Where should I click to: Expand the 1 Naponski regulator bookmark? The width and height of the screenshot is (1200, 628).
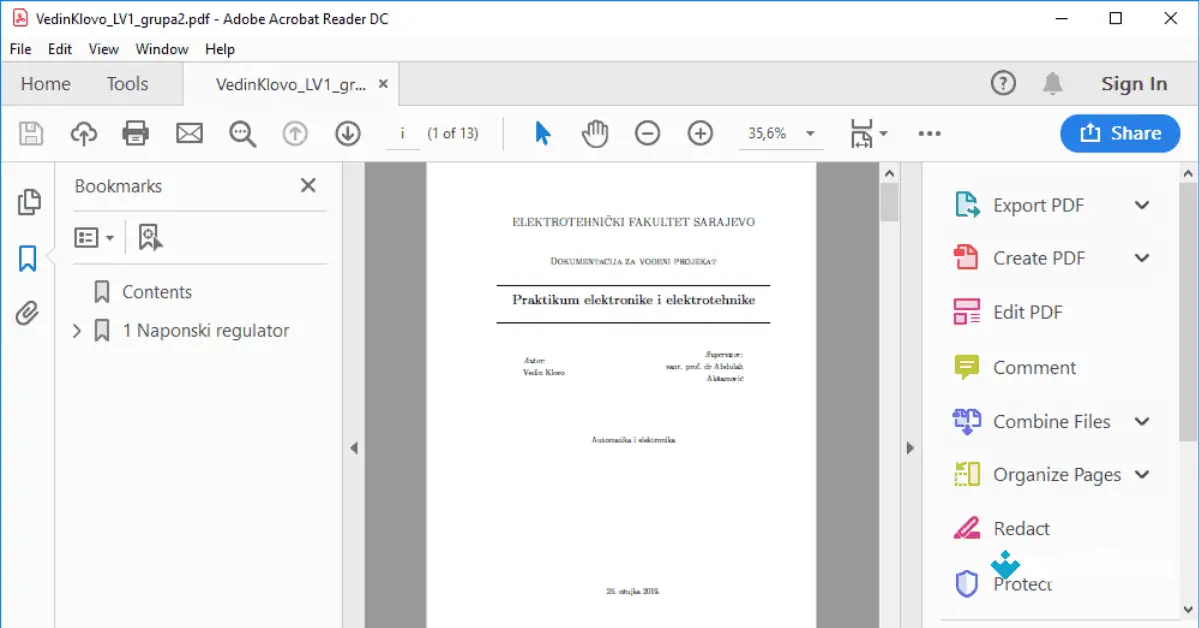click(78, 330)
